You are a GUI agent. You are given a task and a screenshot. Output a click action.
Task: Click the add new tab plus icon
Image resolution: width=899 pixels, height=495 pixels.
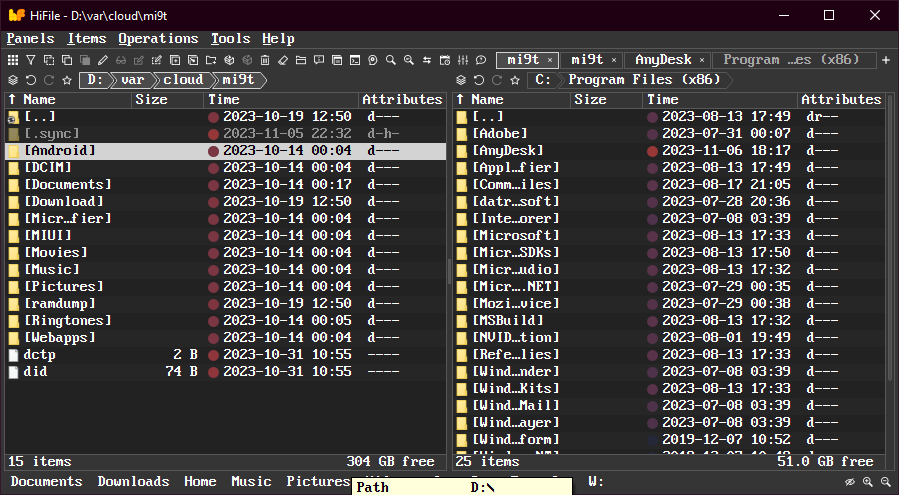(x=886, y=60)
